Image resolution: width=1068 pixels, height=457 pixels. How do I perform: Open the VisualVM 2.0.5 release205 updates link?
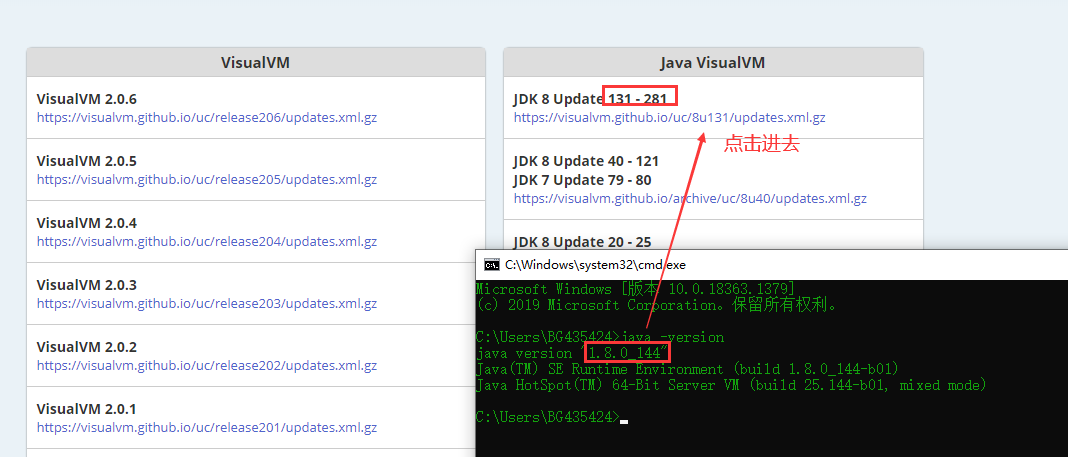click(x=206, y=180)
